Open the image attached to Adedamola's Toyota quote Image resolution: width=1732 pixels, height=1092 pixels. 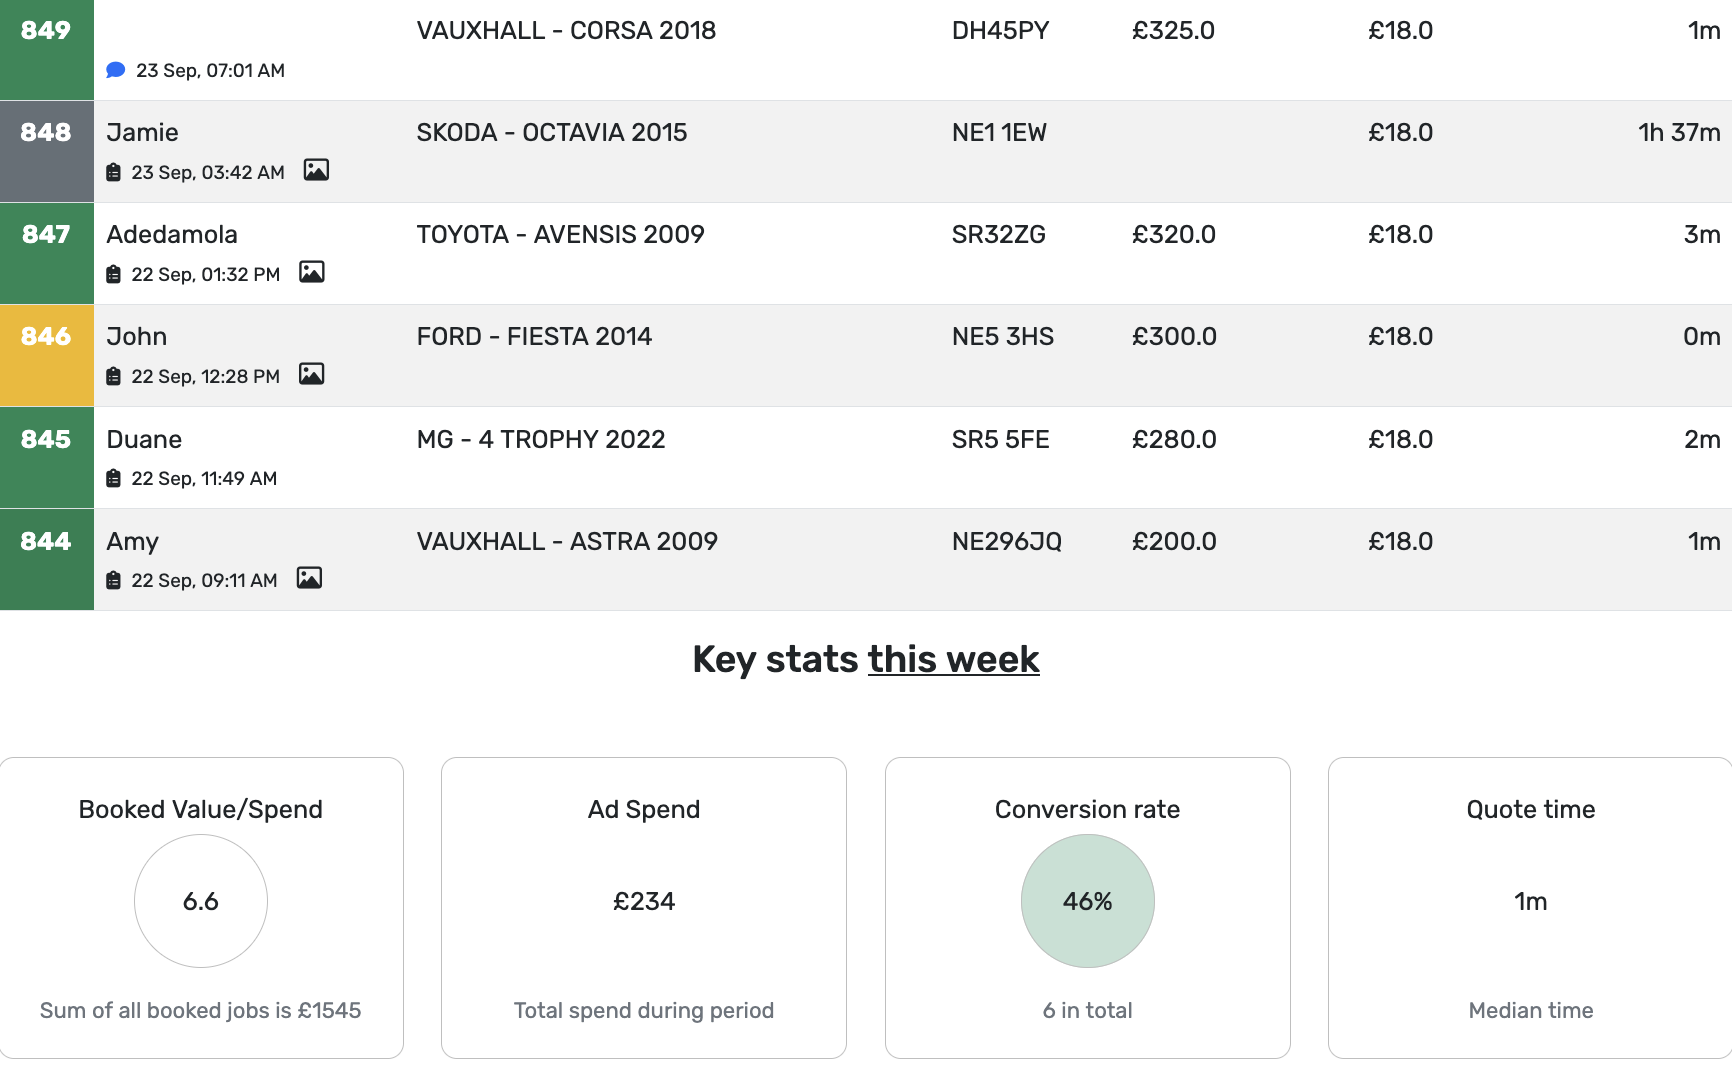pyautogui.click(x=312, y=273)
